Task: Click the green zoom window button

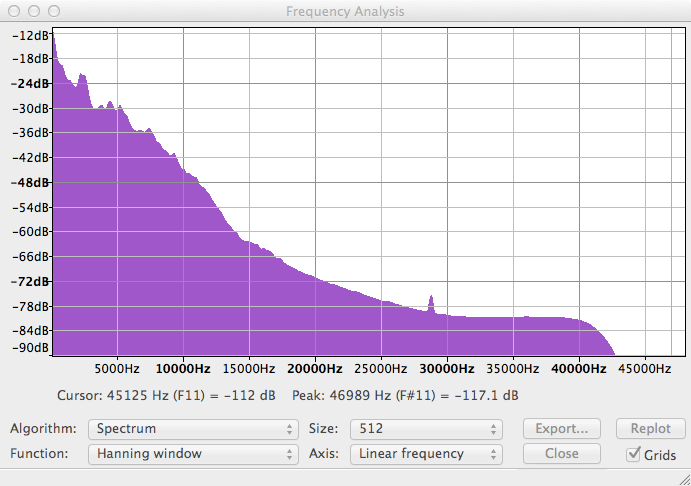Action: click(x=54, y=11)
